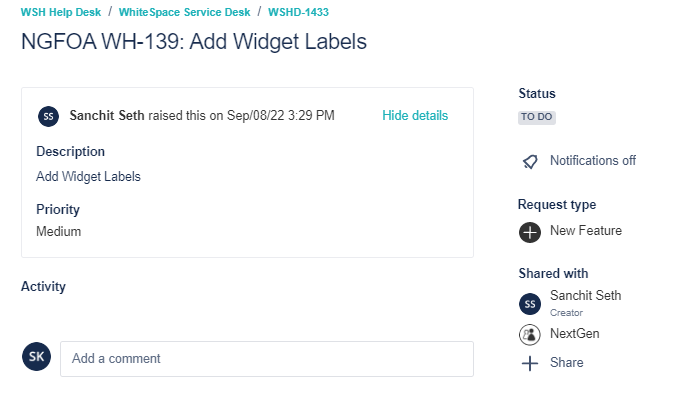The image size is (694, 399).
Task: Click the TO DO status badge
Action: pos(536,117)
